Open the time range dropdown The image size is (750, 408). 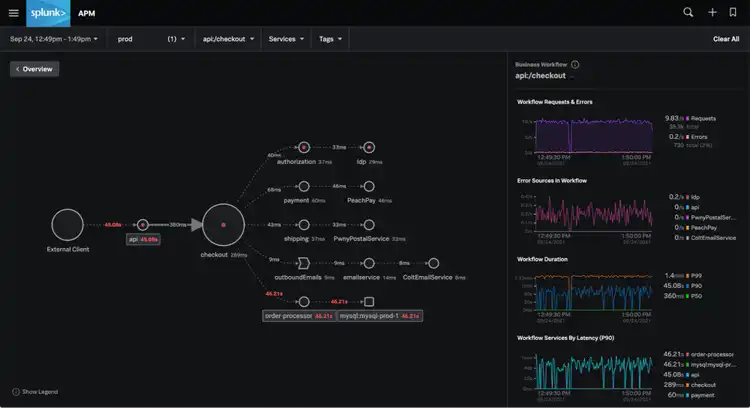(x=54, y=39)
